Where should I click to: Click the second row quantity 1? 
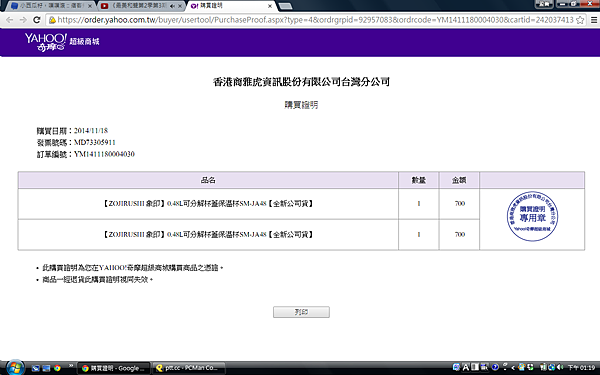click(419, 234)
